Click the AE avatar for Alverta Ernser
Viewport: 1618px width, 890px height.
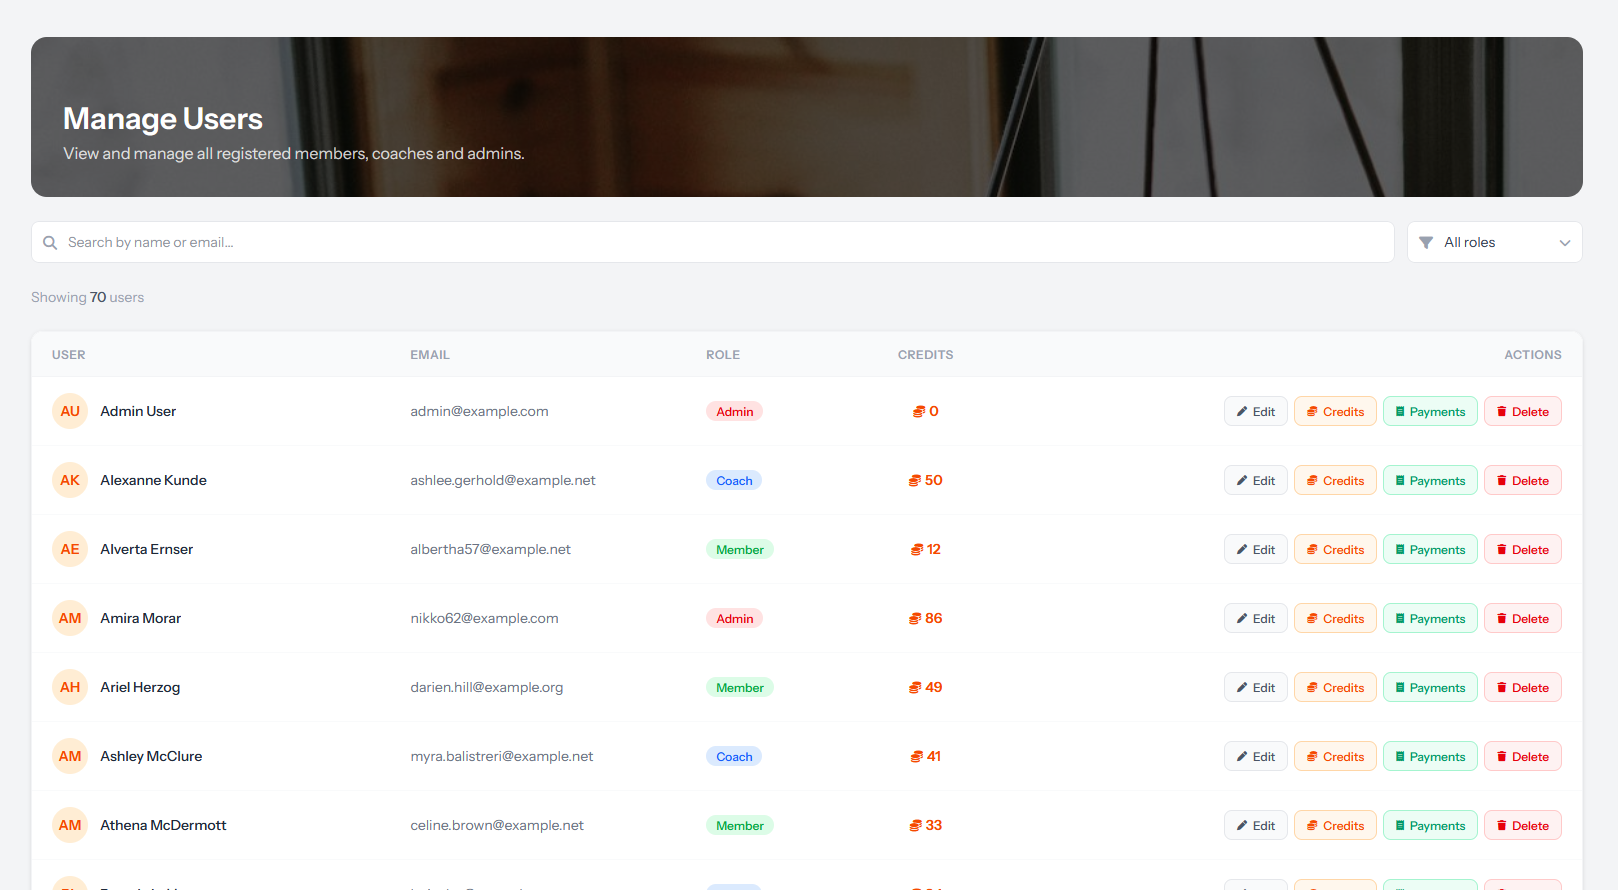coord(70,549)
